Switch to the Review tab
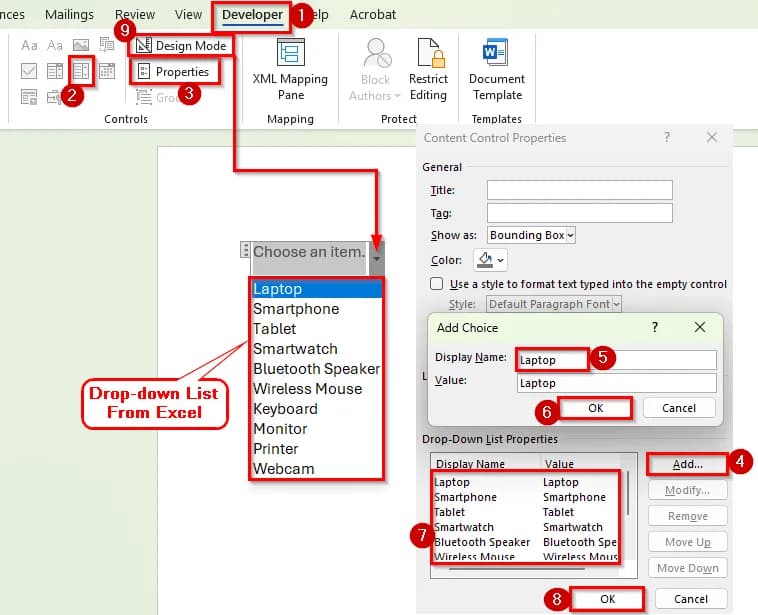 [x=135, y=15]
